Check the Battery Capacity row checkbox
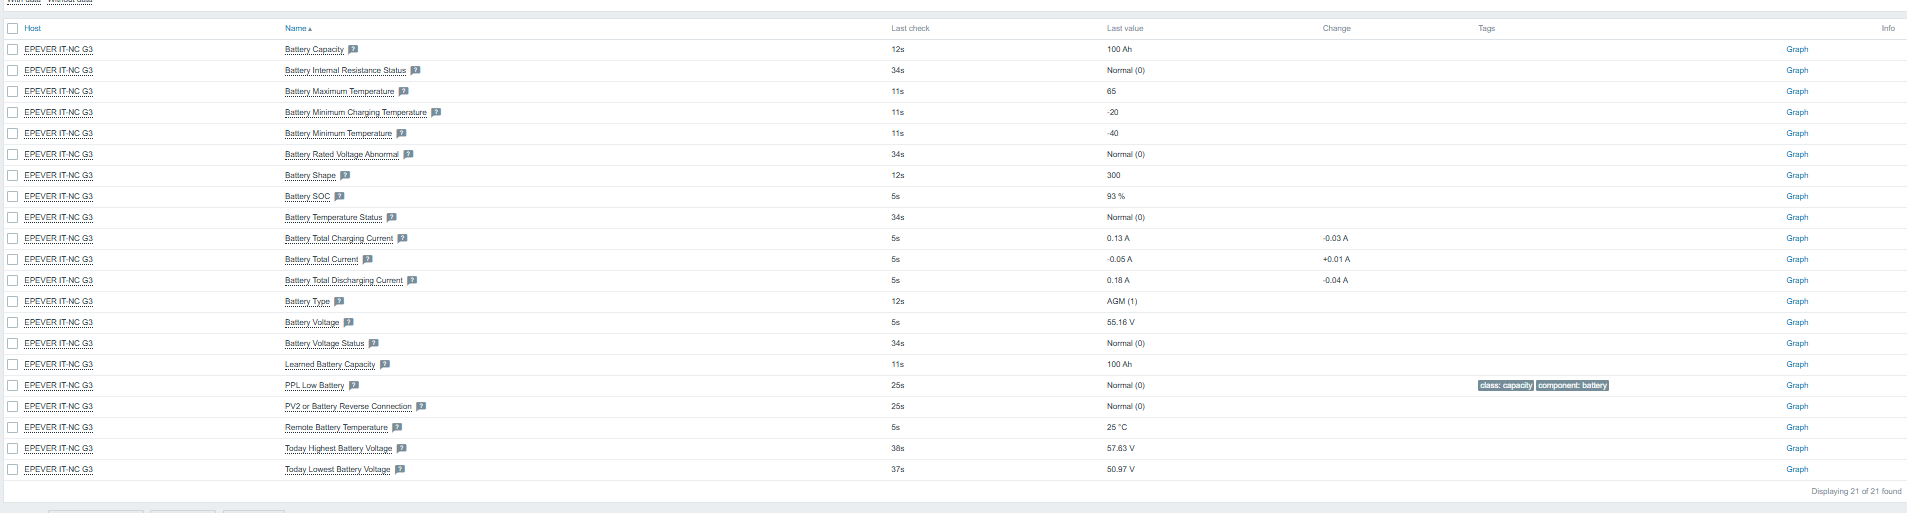 pos(13,49)
